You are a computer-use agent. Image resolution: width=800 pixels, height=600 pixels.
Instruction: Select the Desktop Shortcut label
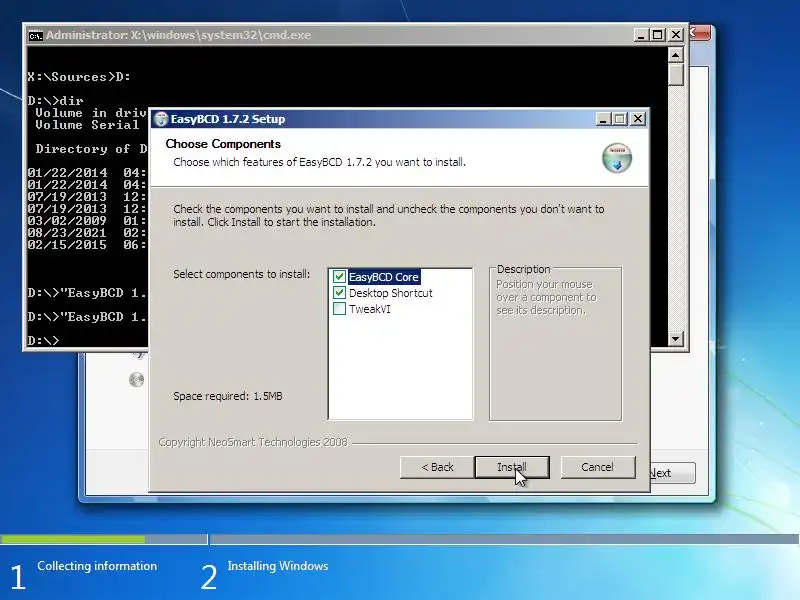391,293
